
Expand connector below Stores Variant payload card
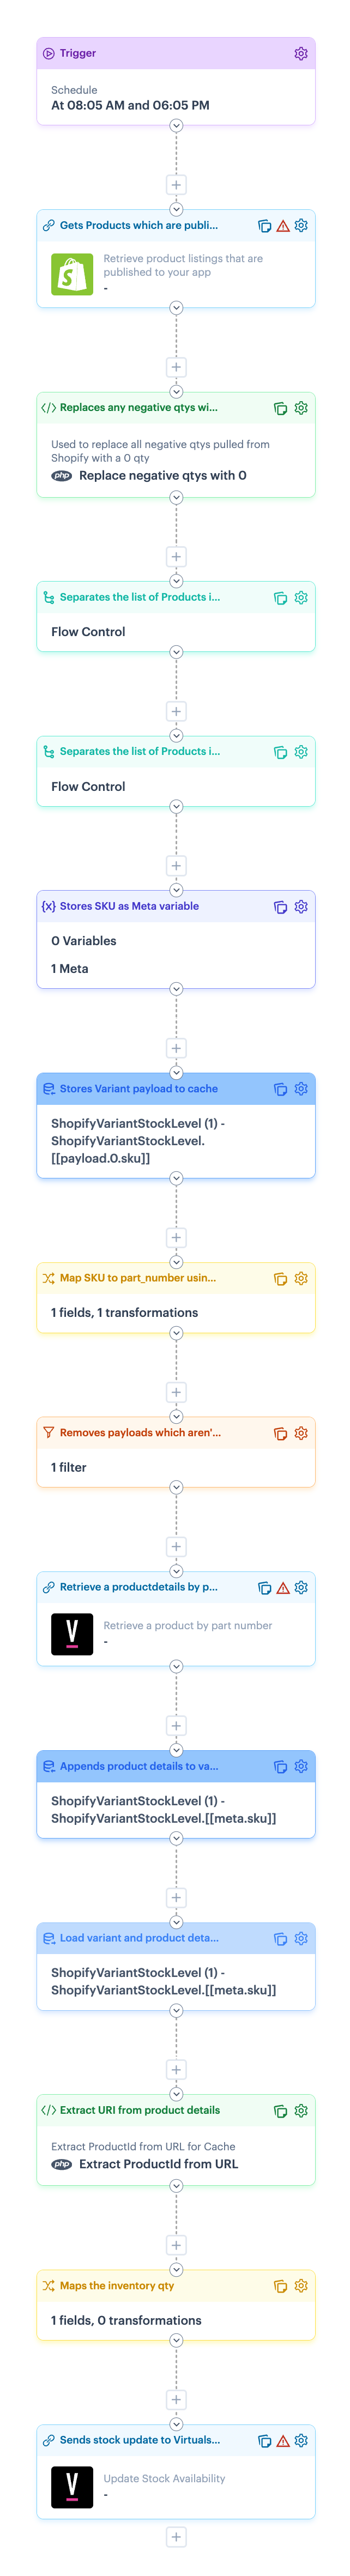coord(176,1179)
